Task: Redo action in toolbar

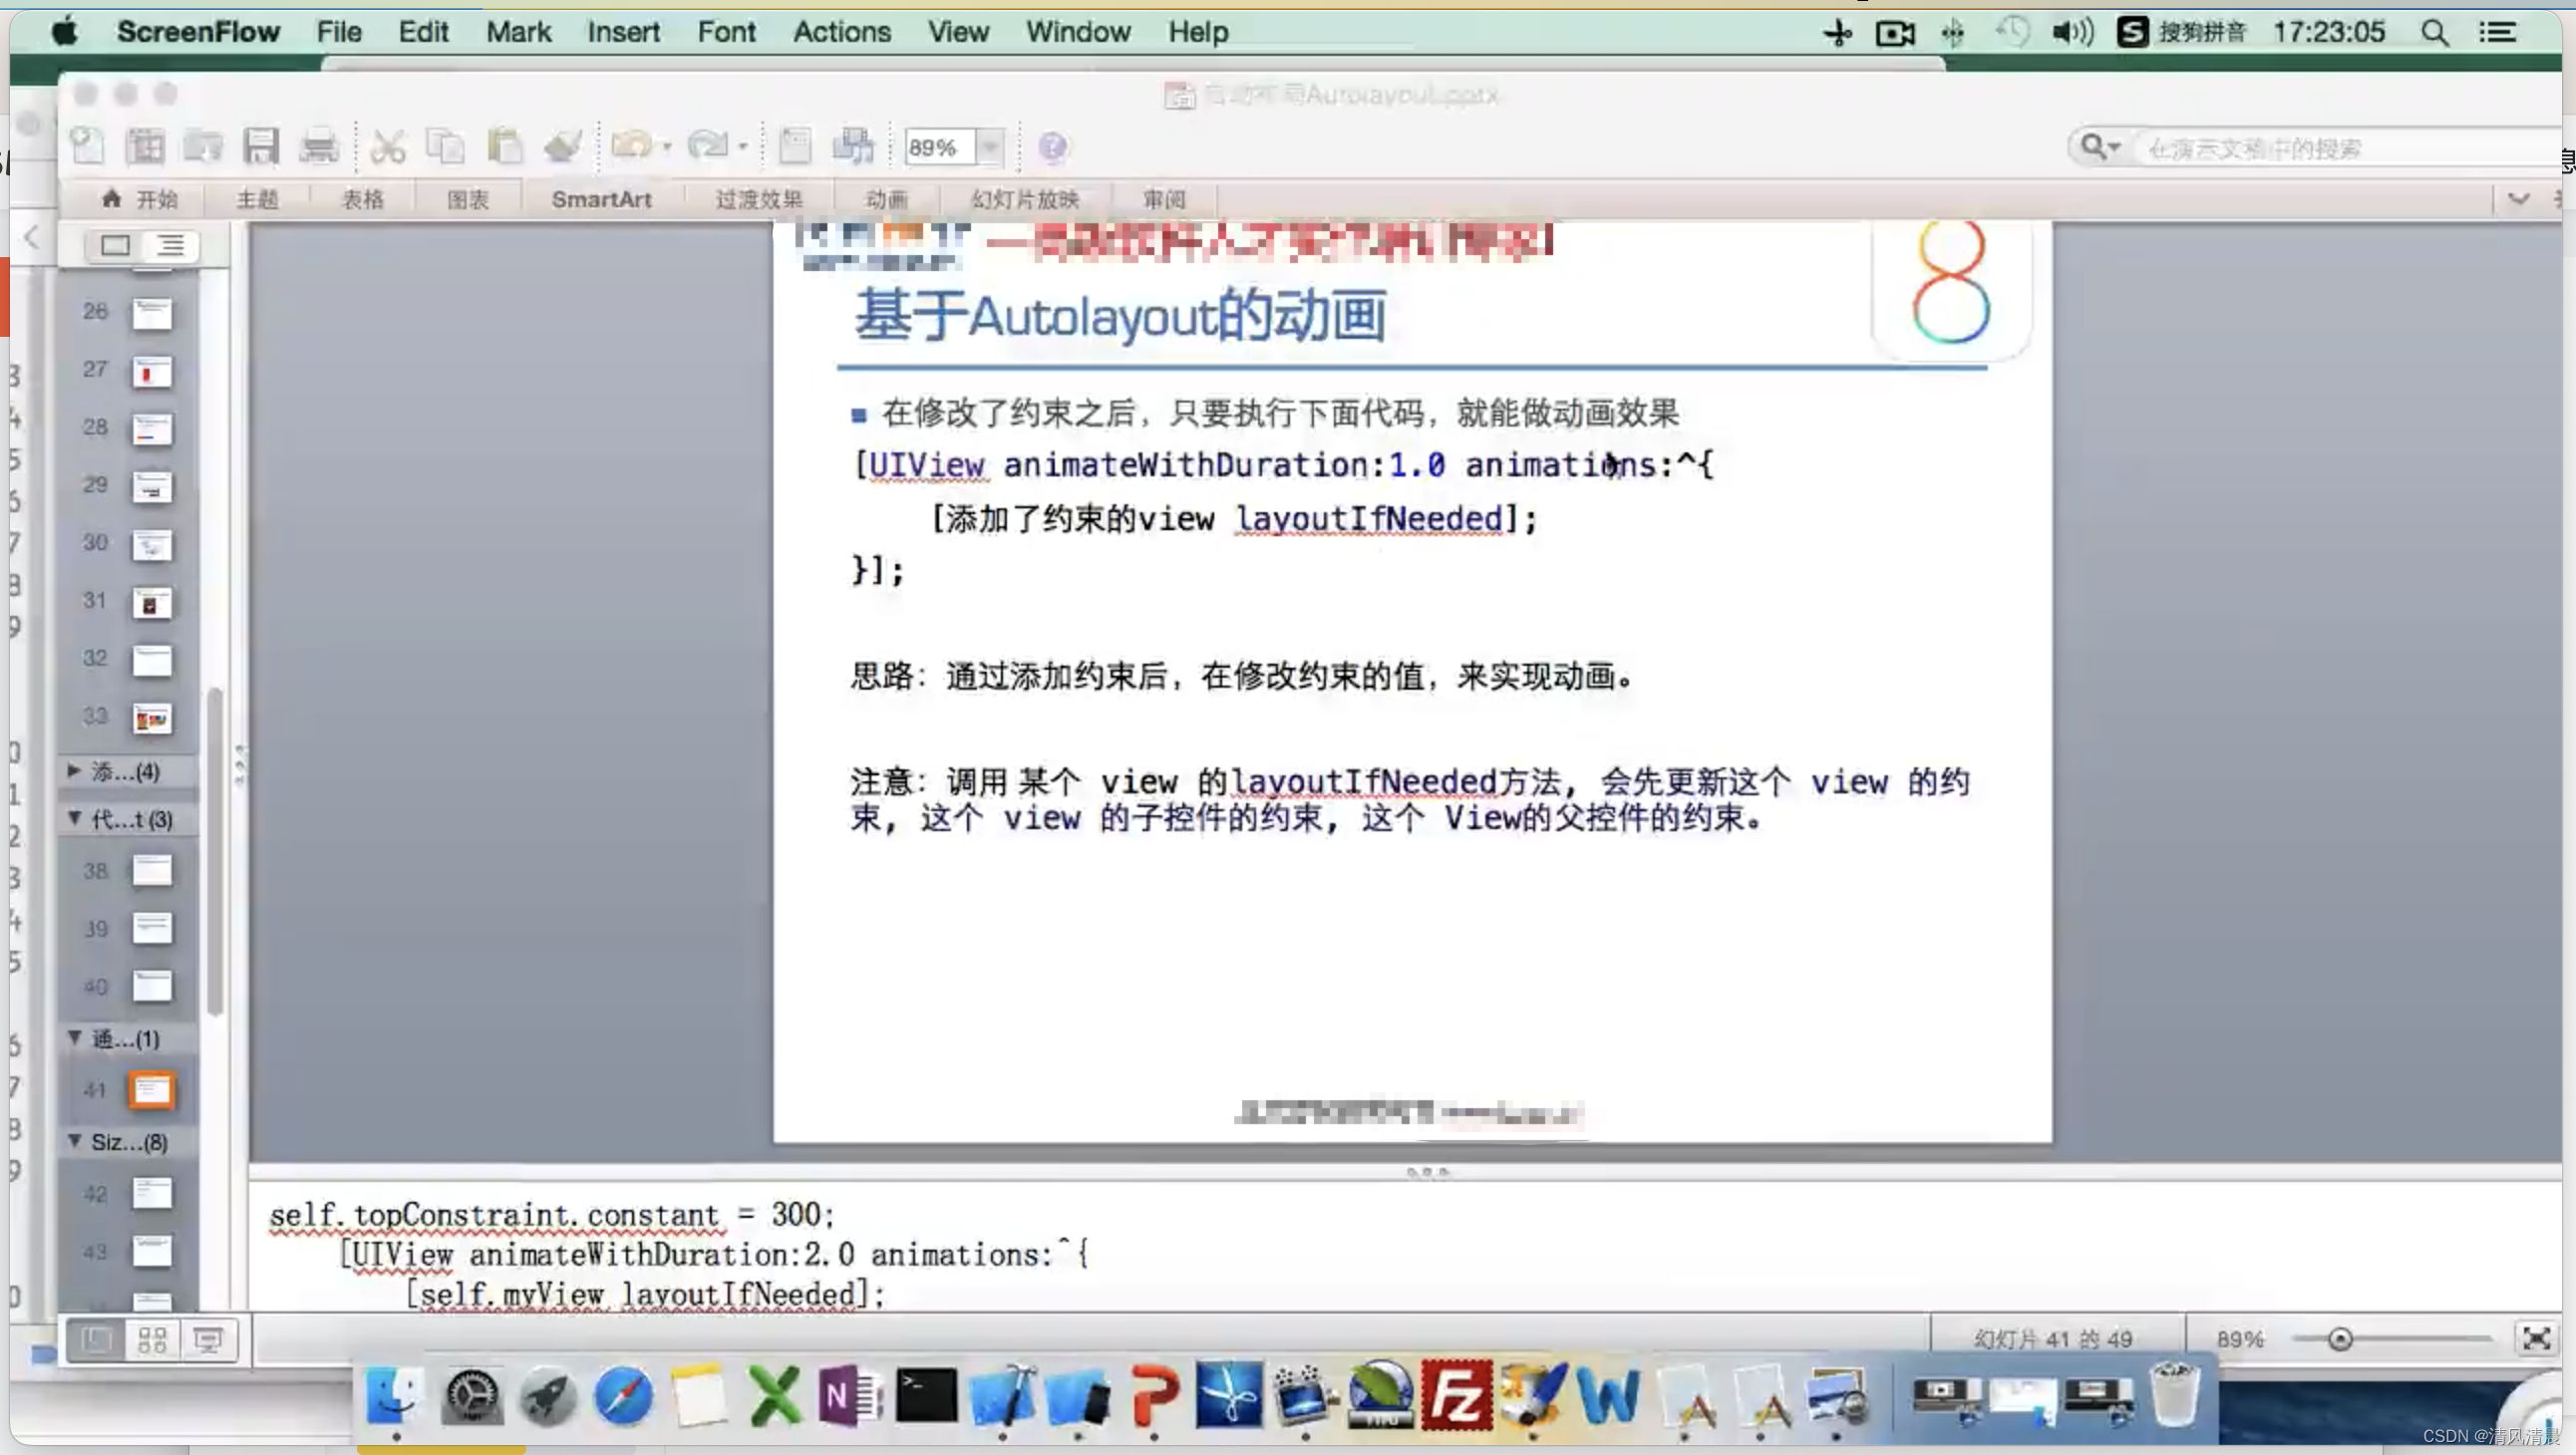Action: coord(708,146)
